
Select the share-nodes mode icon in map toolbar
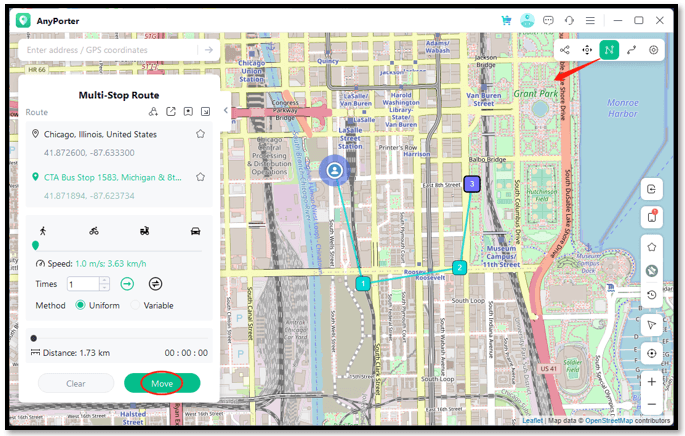pos(565,50)
